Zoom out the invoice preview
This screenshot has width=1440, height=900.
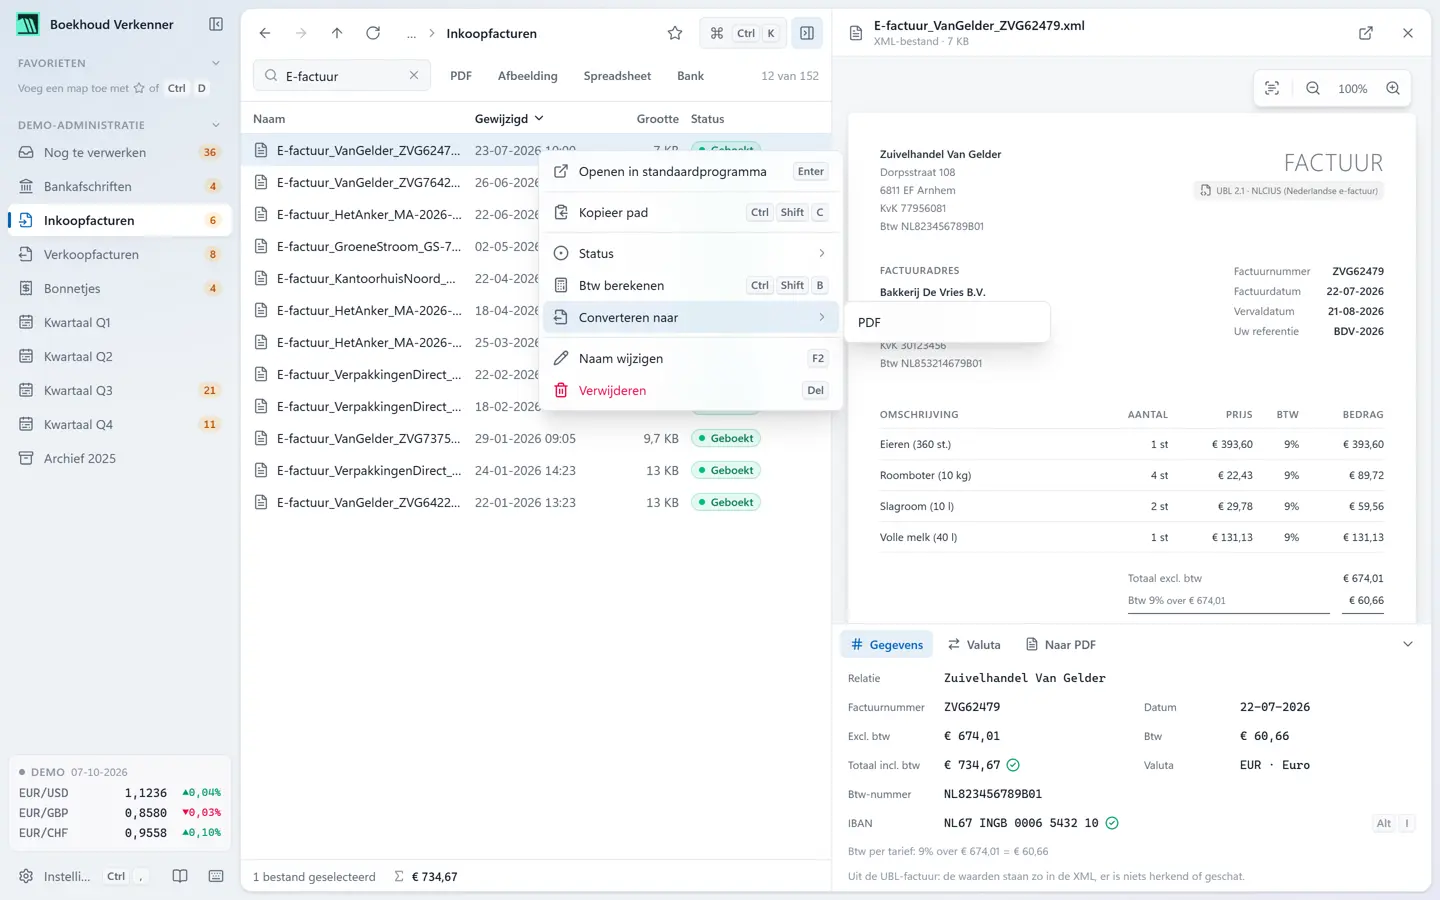(x=1313, y=88)
